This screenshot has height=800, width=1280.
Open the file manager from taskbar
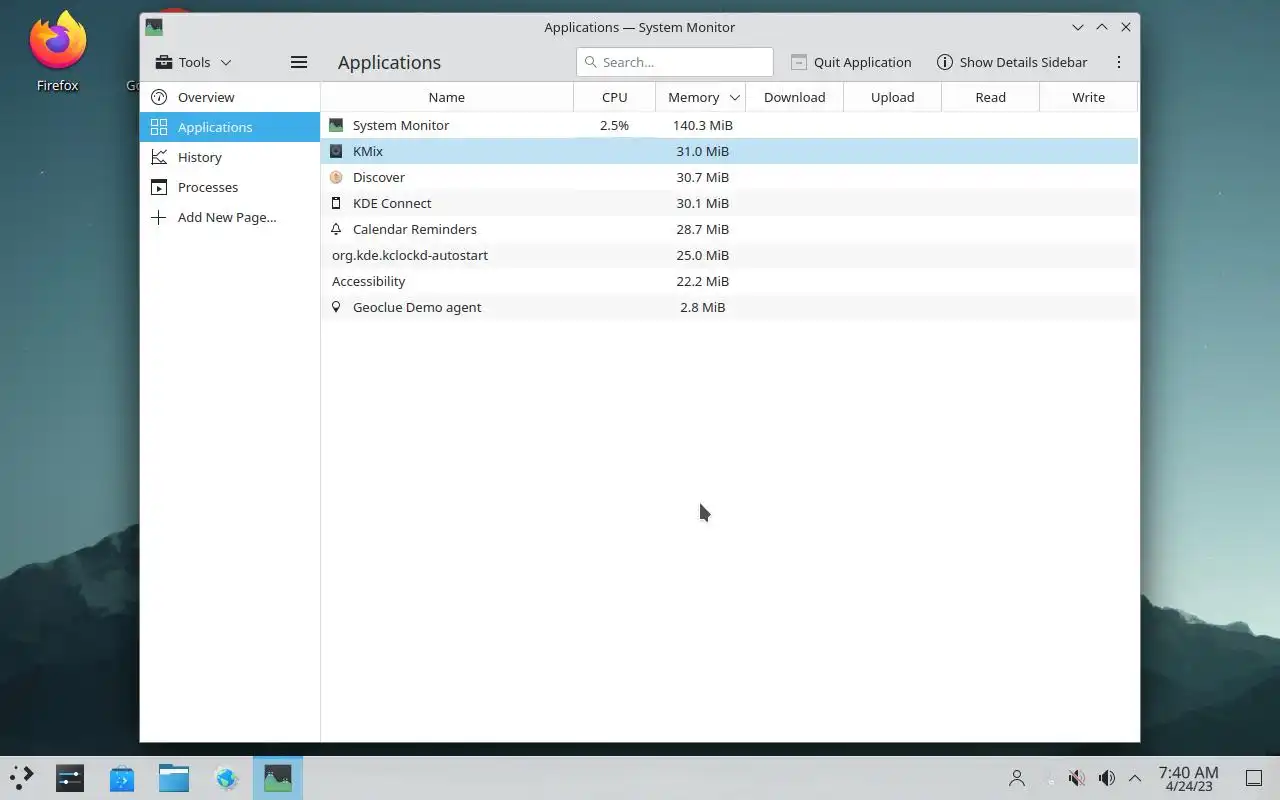174,778
